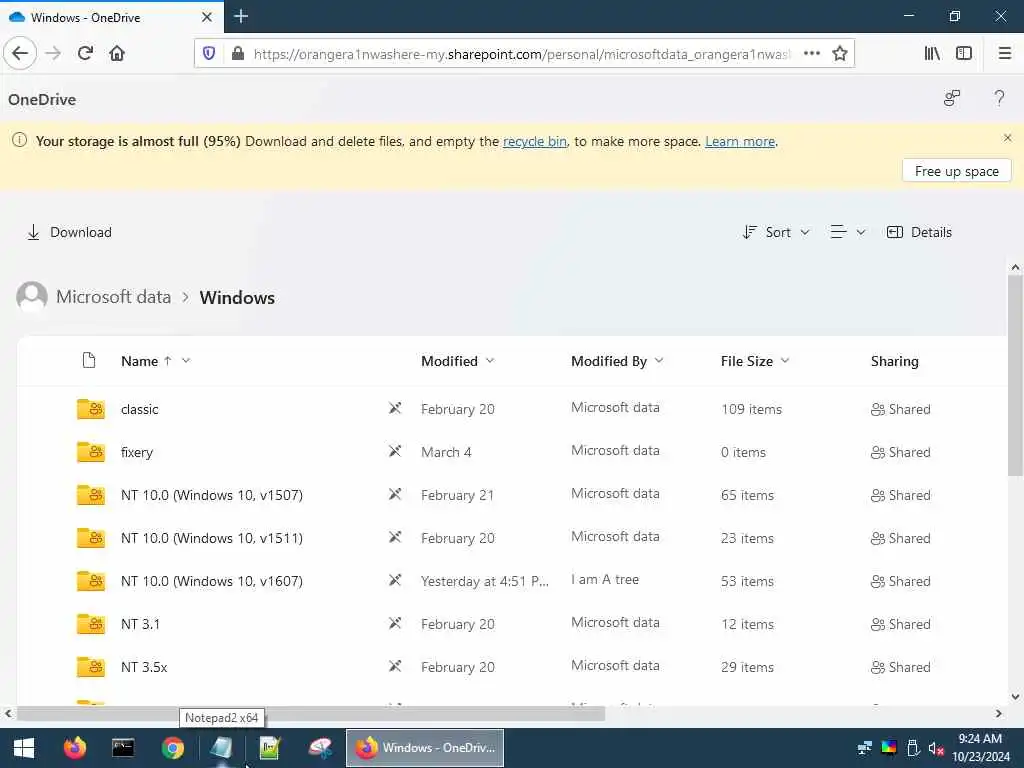1024x768 pixels.
Task: Open OneDrive help question mark
Action: pyautogui.click(x=999, y=99)
